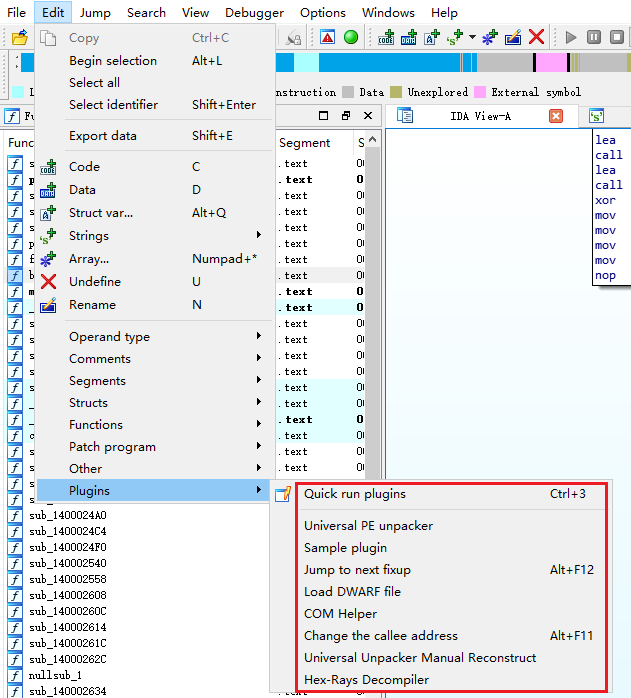Viewport: 631px width, 698px height.
Task: Pause the debugger process
Action: point(594,37)
